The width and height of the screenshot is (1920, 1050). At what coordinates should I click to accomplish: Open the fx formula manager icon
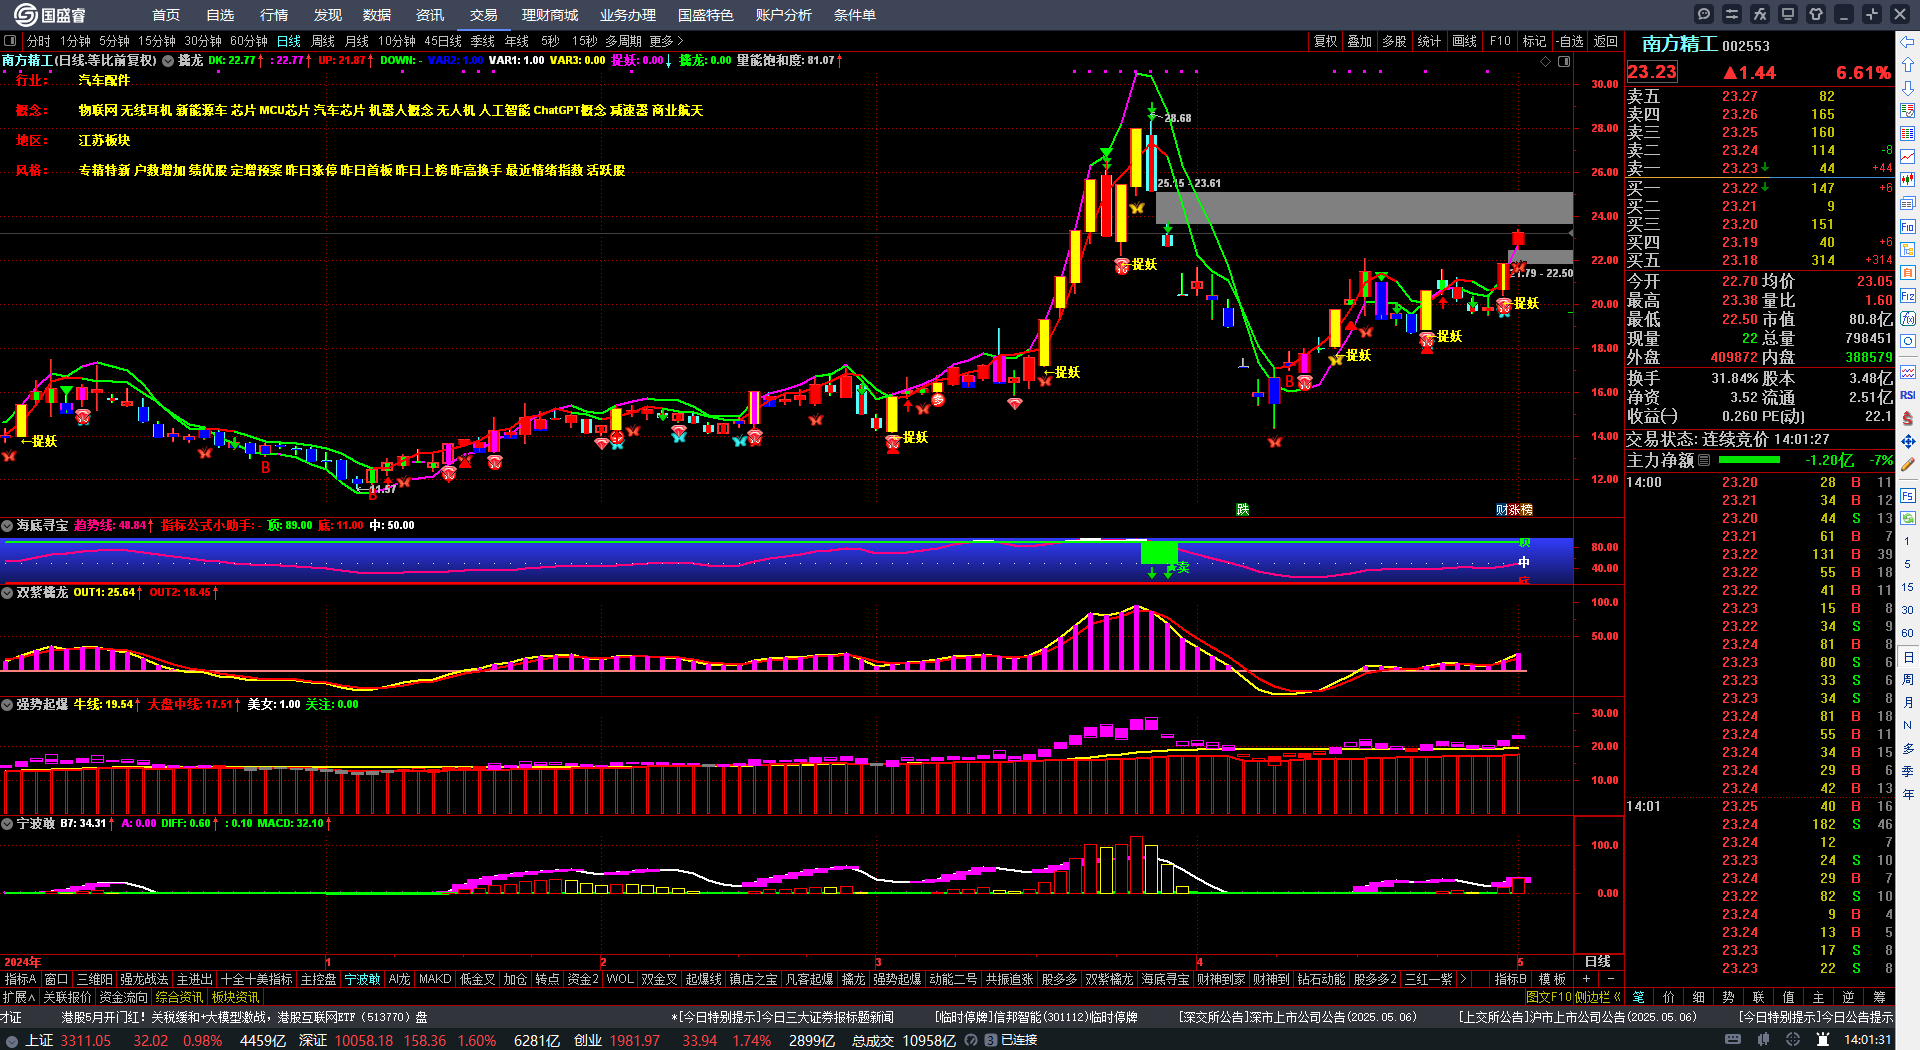pos(1760,14)
